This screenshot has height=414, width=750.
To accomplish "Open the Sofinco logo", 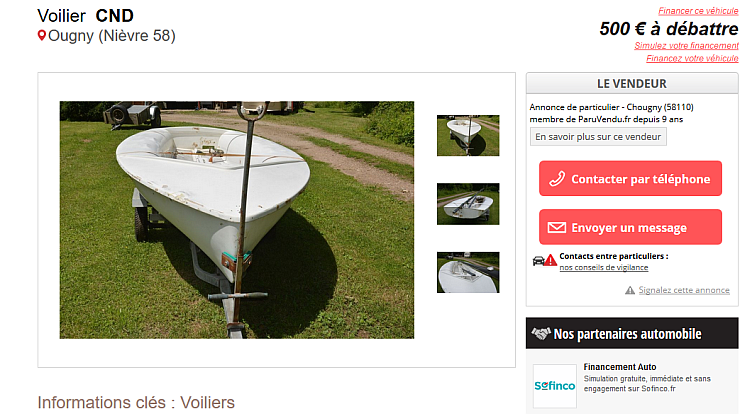I will pos(555,386).
